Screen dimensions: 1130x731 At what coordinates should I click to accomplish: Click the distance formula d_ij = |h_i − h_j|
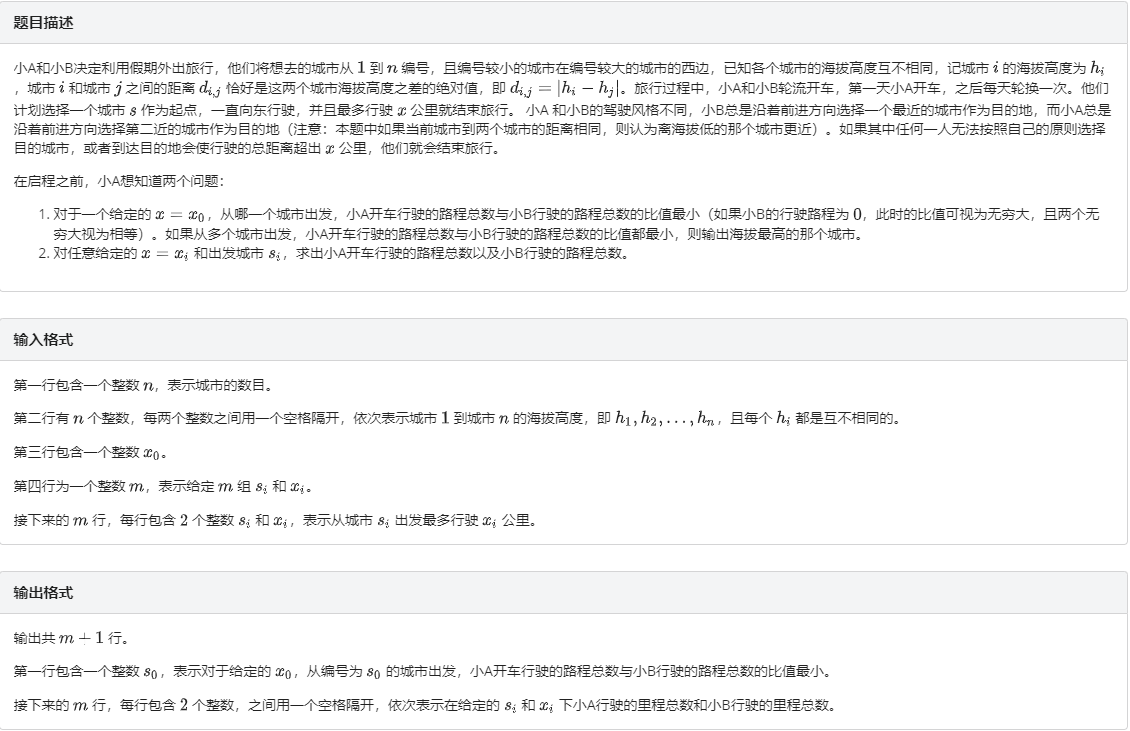pos(564,89)
